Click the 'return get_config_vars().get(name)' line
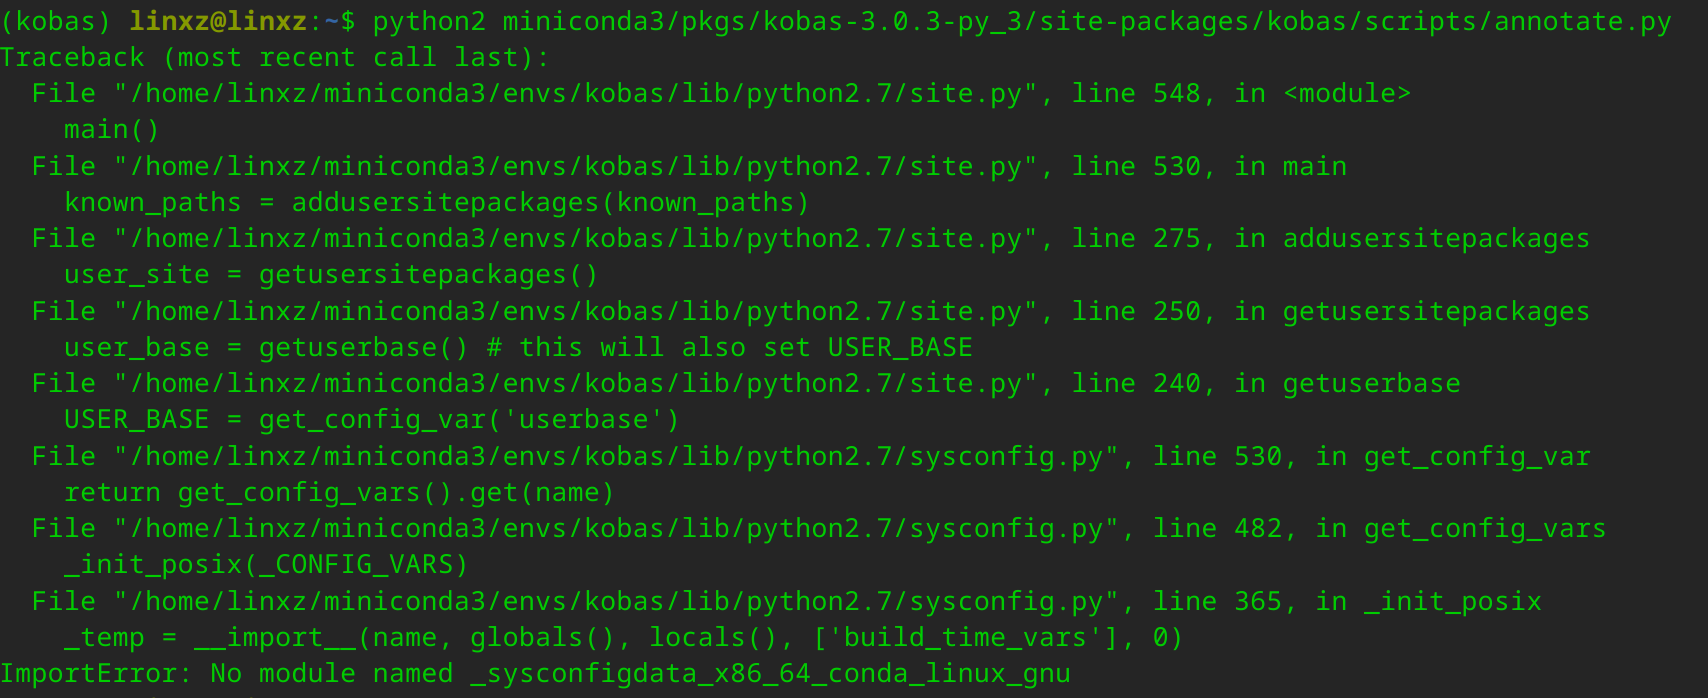The height and width of the screenshot is (698, 1708). coord(339,493)
